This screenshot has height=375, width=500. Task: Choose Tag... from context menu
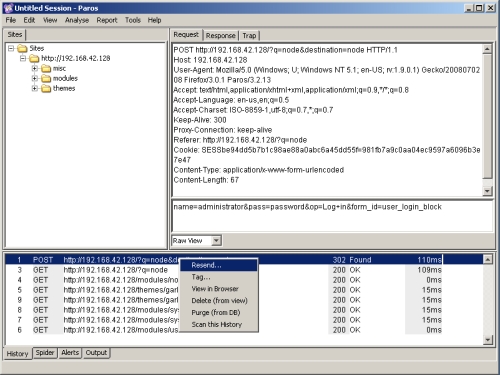click(219, 277)
